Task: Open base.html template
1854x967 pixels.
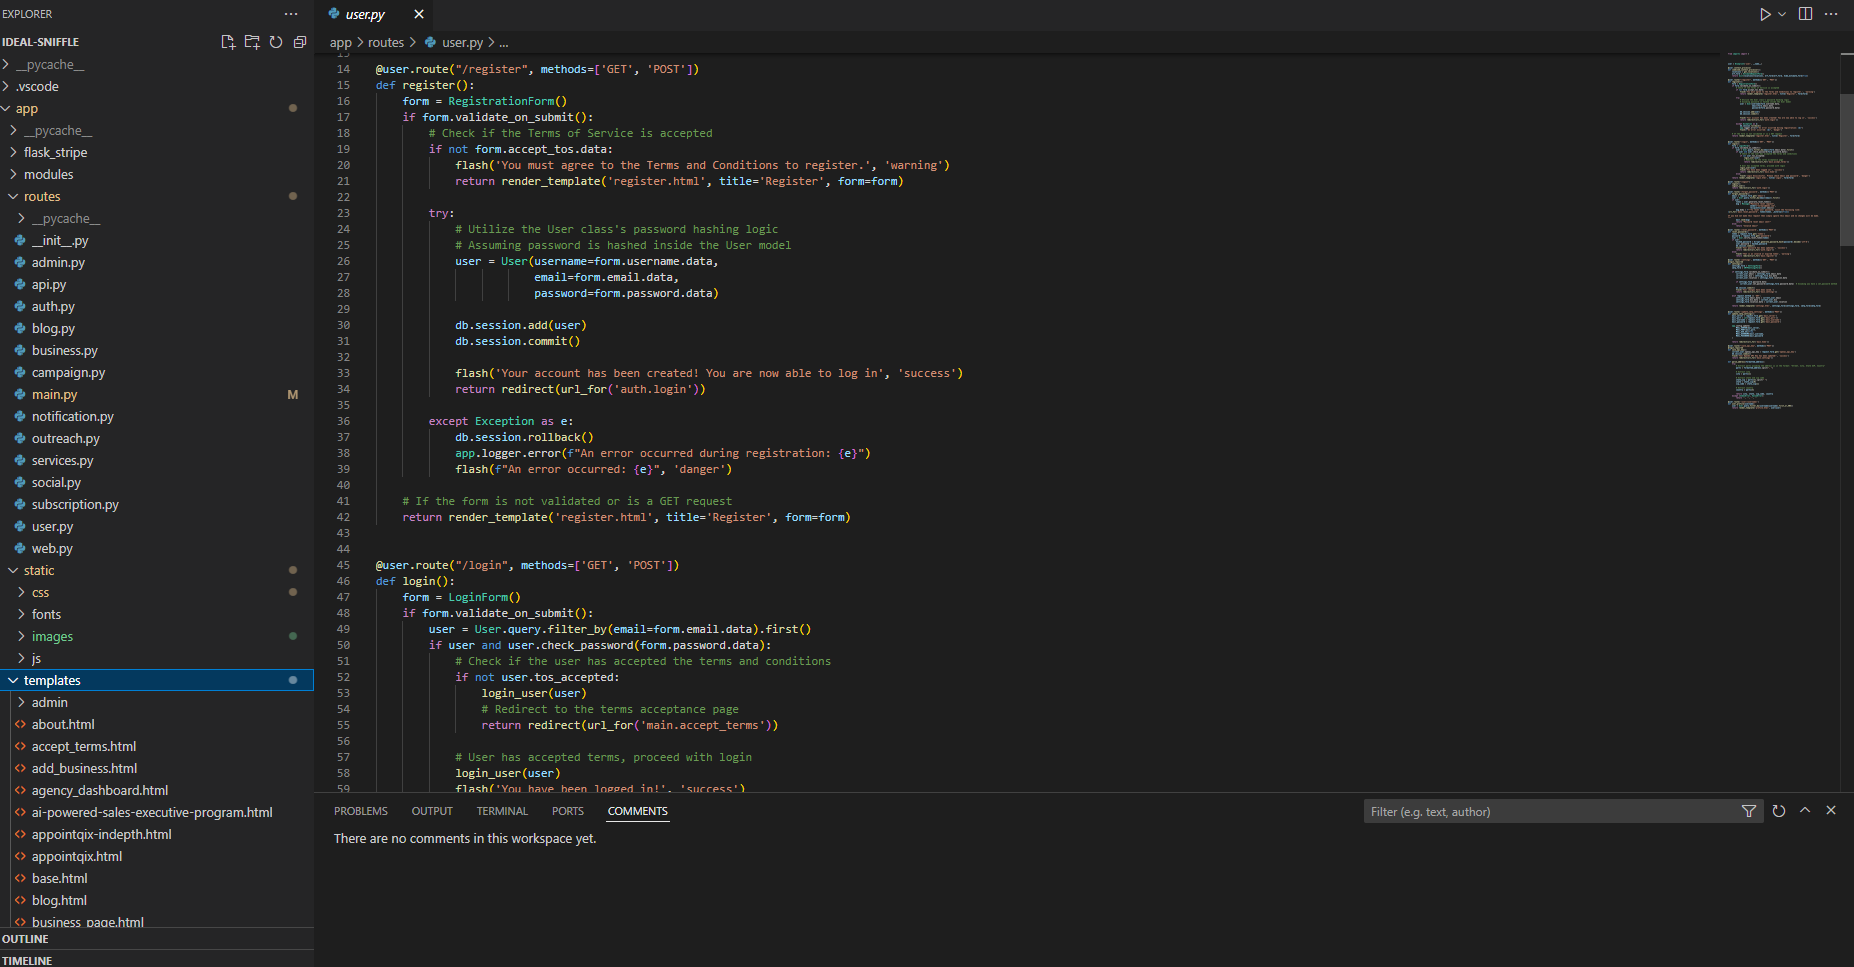Action: pos(157,878)
